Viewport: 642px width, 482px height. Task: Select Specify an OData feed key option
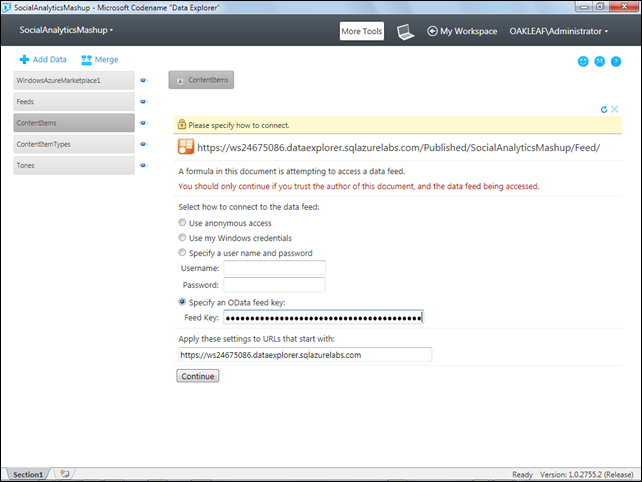[x=182, y=302]
